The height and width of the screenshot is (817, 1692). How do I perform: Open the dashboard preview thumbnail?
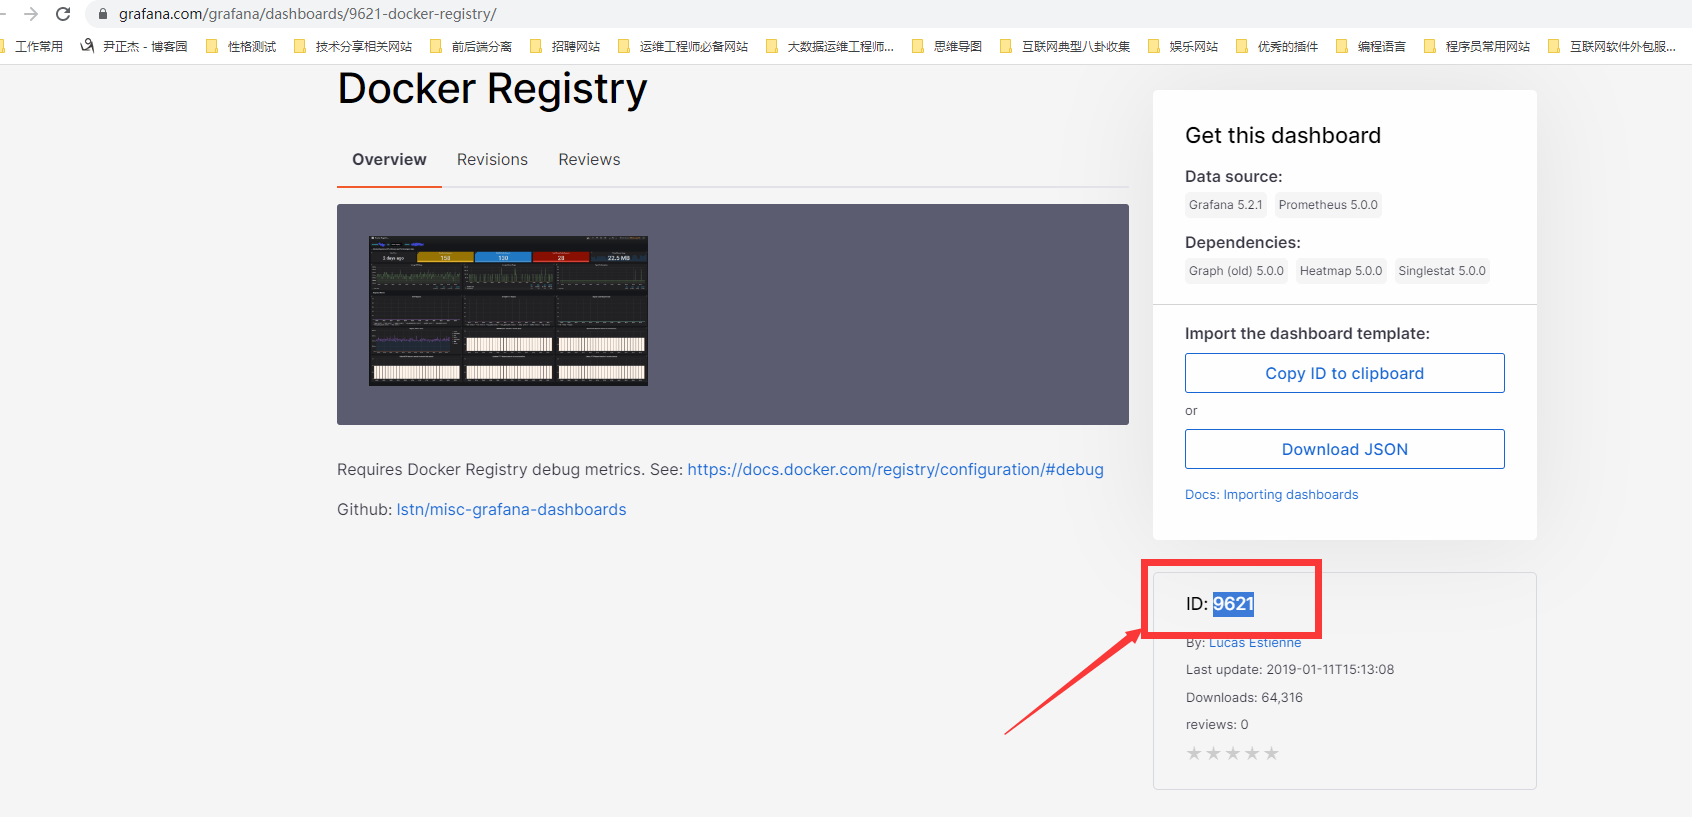[508, 311]
